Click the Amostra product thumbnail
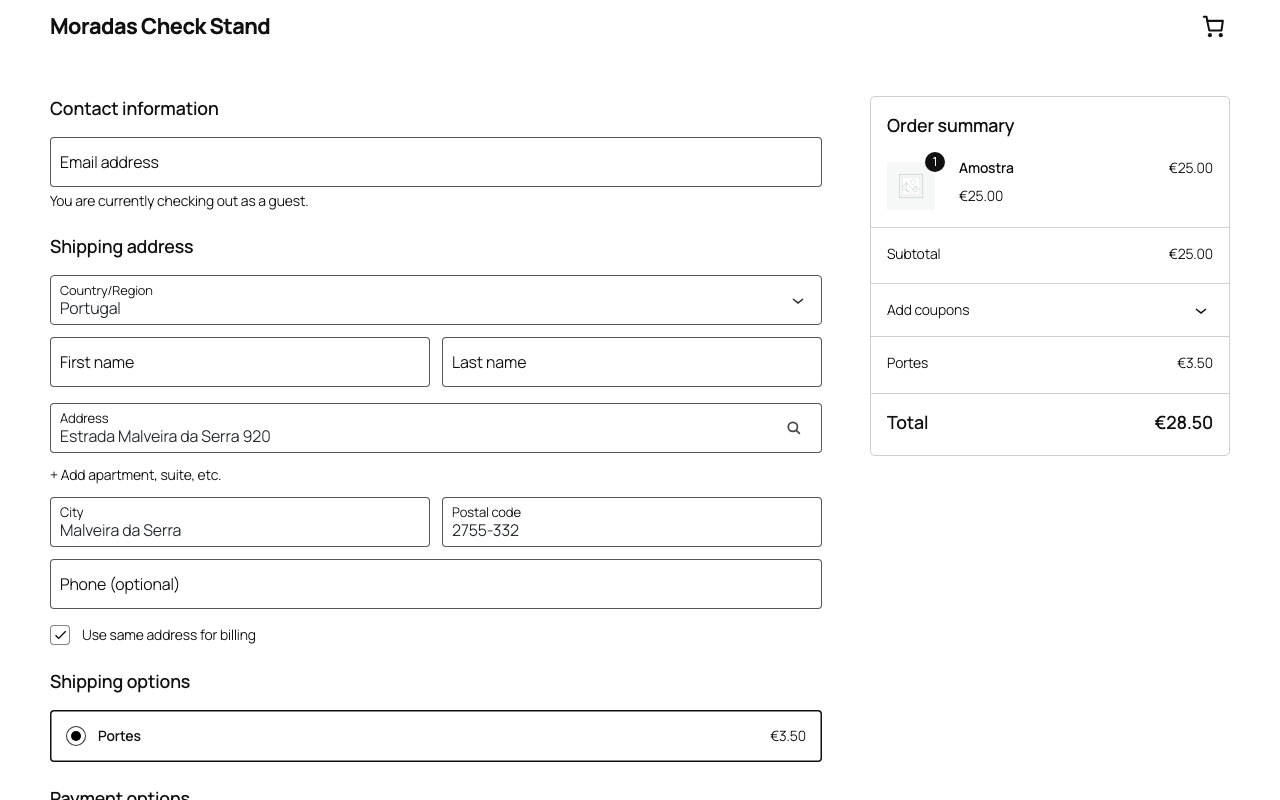The image size is (1280, 800). pyautogui.click(x=911, y=186)
